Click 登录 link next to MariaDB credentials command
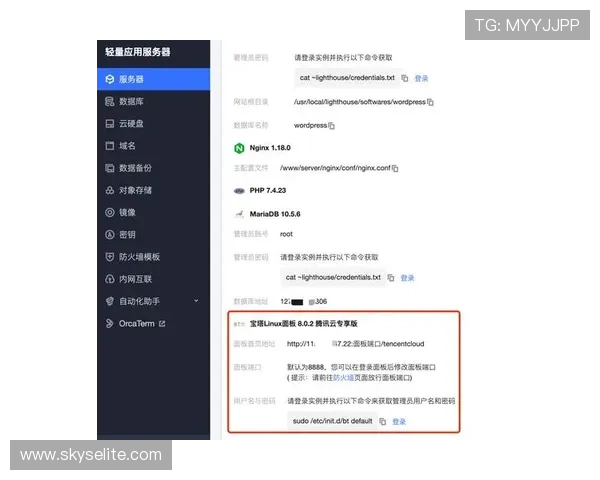 tap(408, 278)
